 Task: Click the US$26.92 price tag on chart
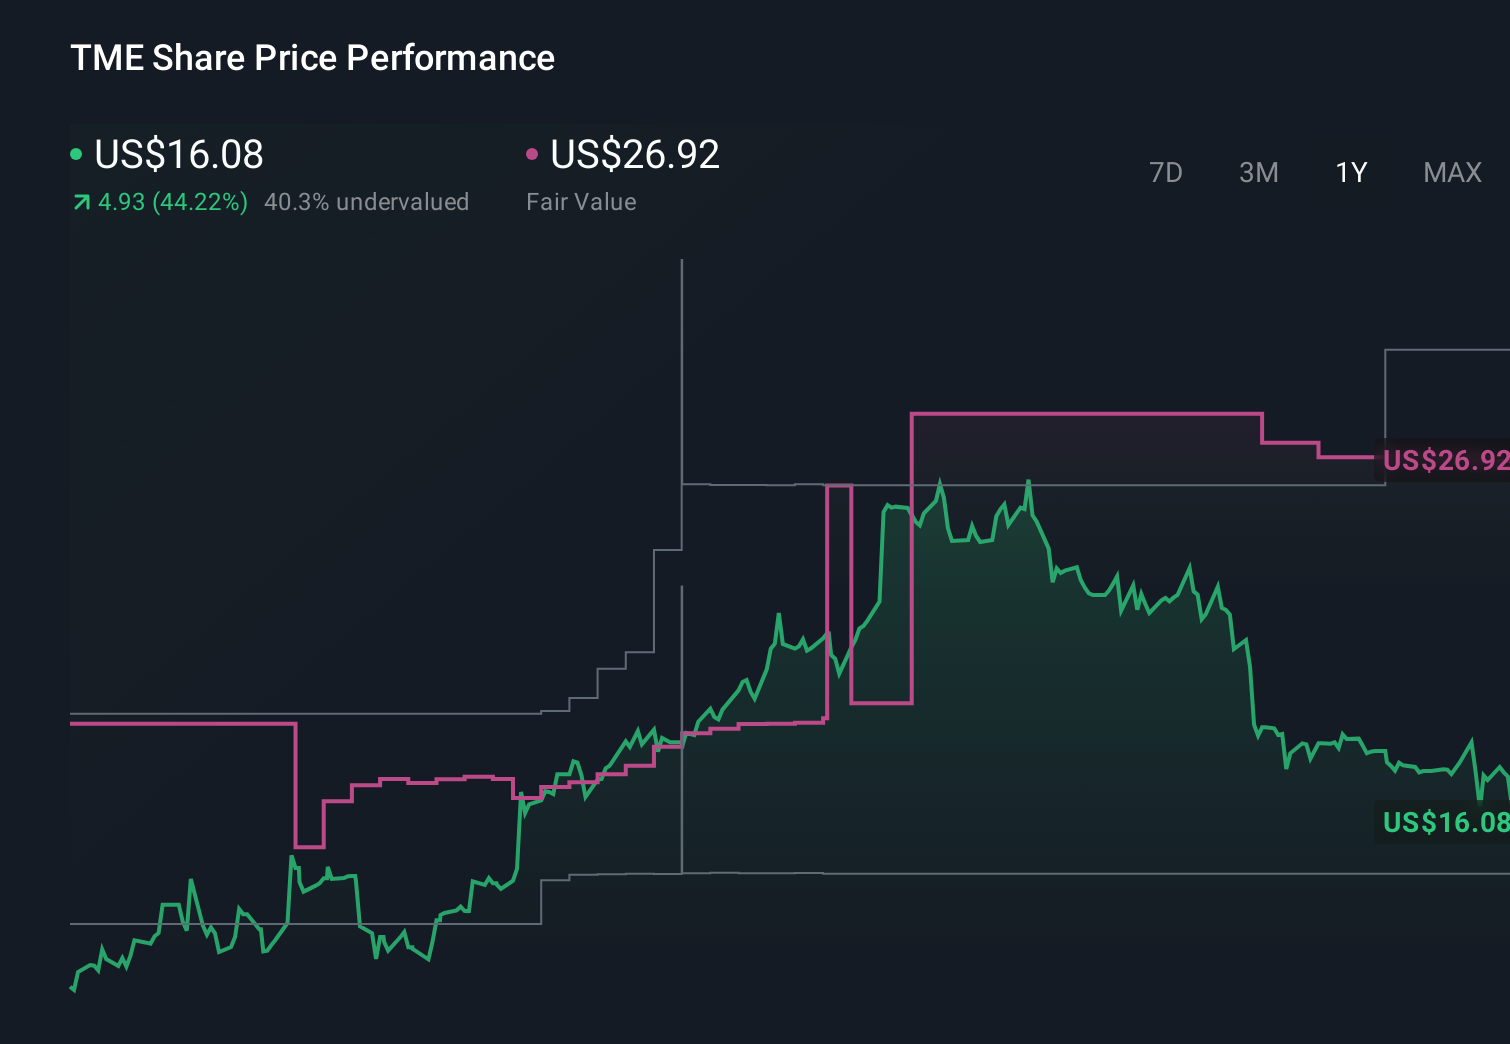[1444, 461]
